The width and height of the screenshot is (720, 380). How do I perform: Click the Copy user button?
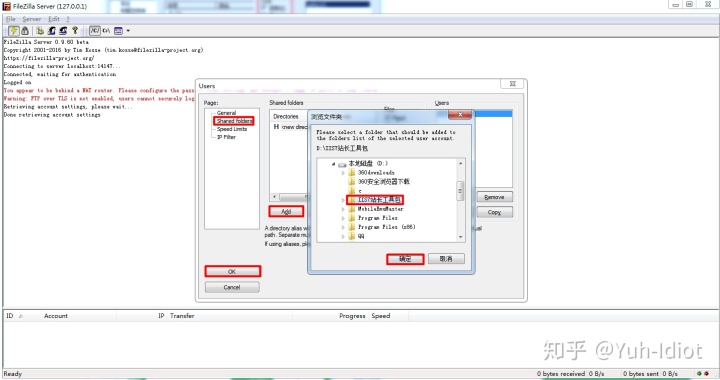pyautogui.click(x=494, y=212)
